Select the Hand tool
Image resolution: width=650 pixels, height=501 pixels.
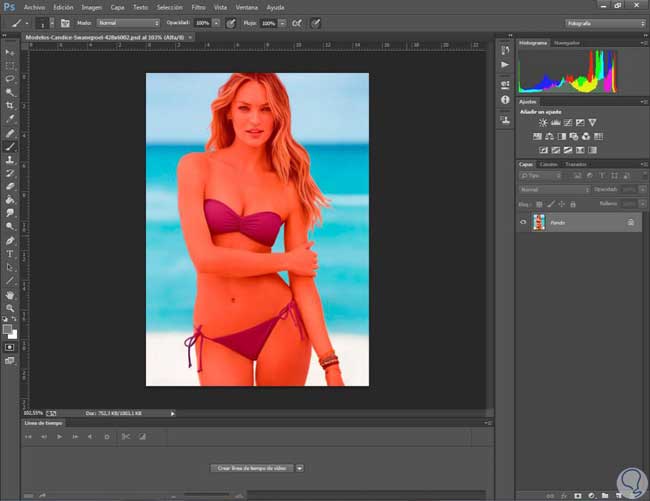pos(10,295)
